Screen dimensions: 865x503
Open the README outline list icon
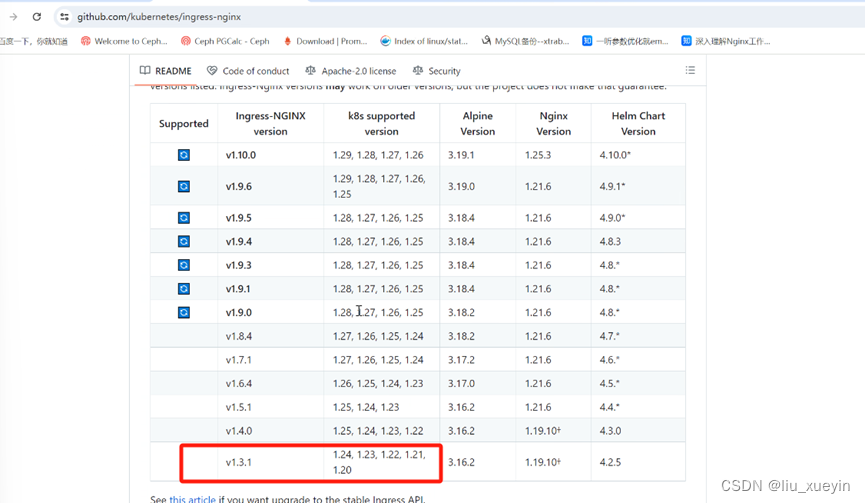coord(690,70)
